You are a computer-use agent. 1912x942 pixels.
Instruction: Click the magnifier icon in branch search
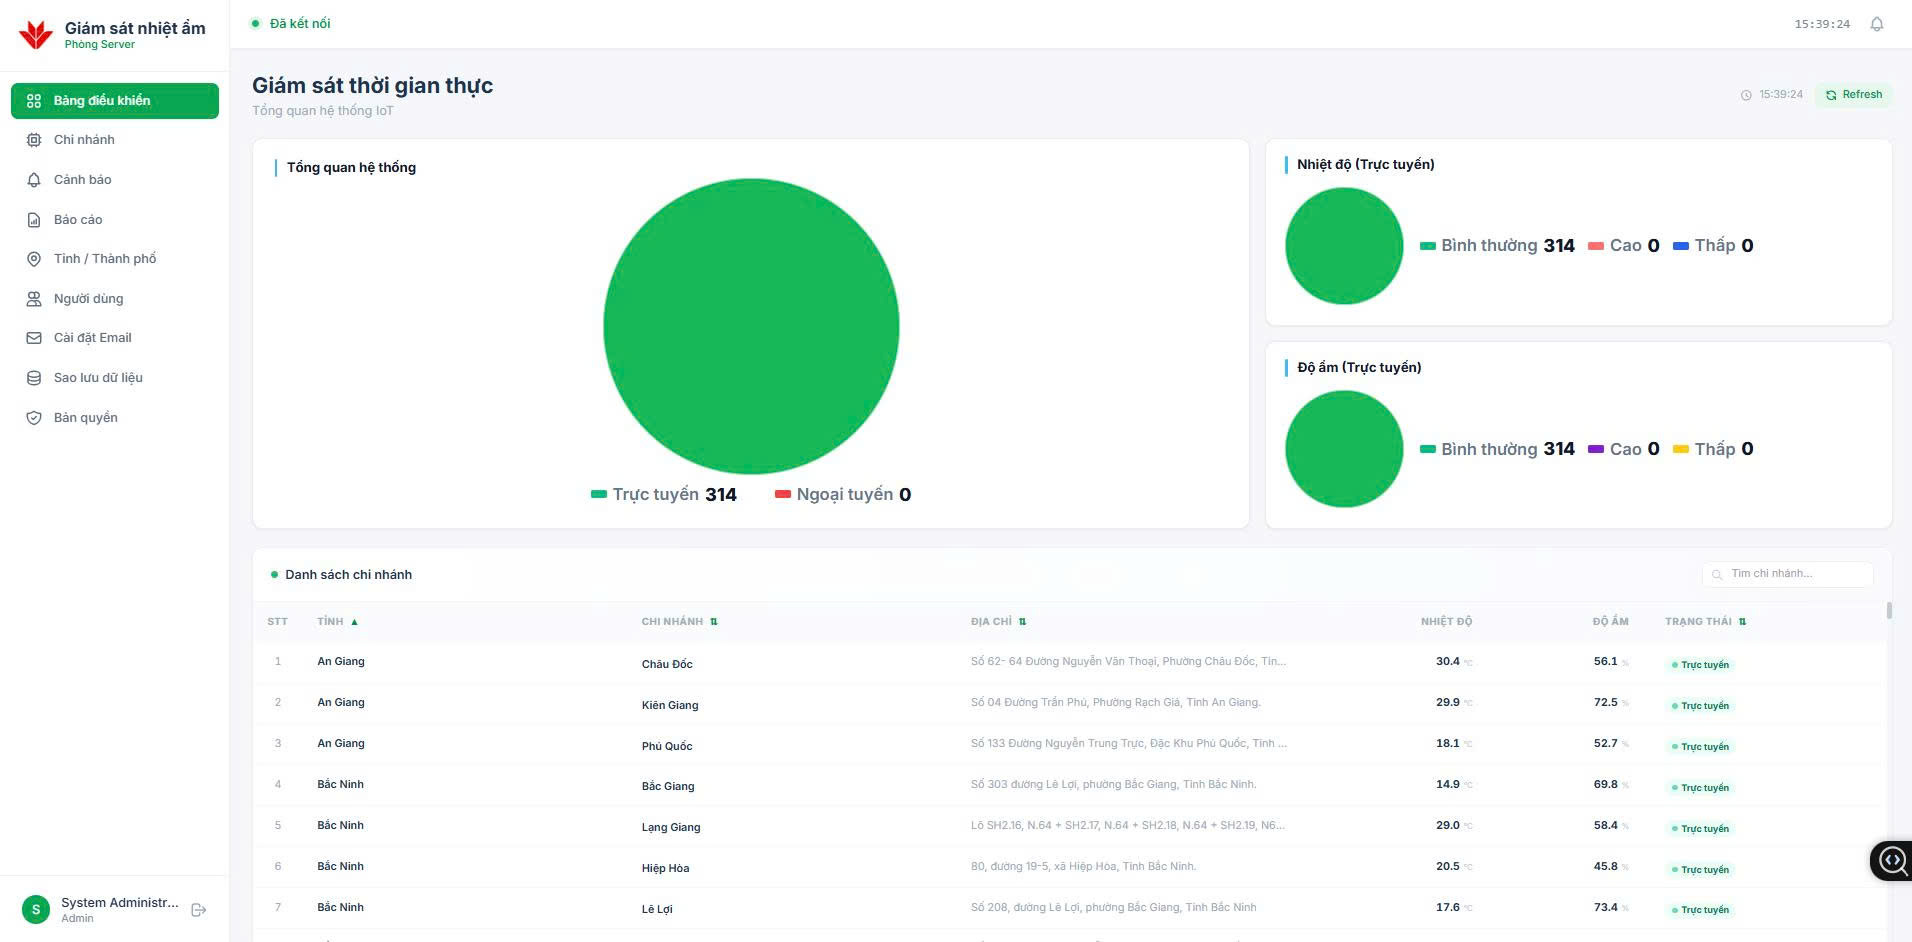tap(1717, 575)
